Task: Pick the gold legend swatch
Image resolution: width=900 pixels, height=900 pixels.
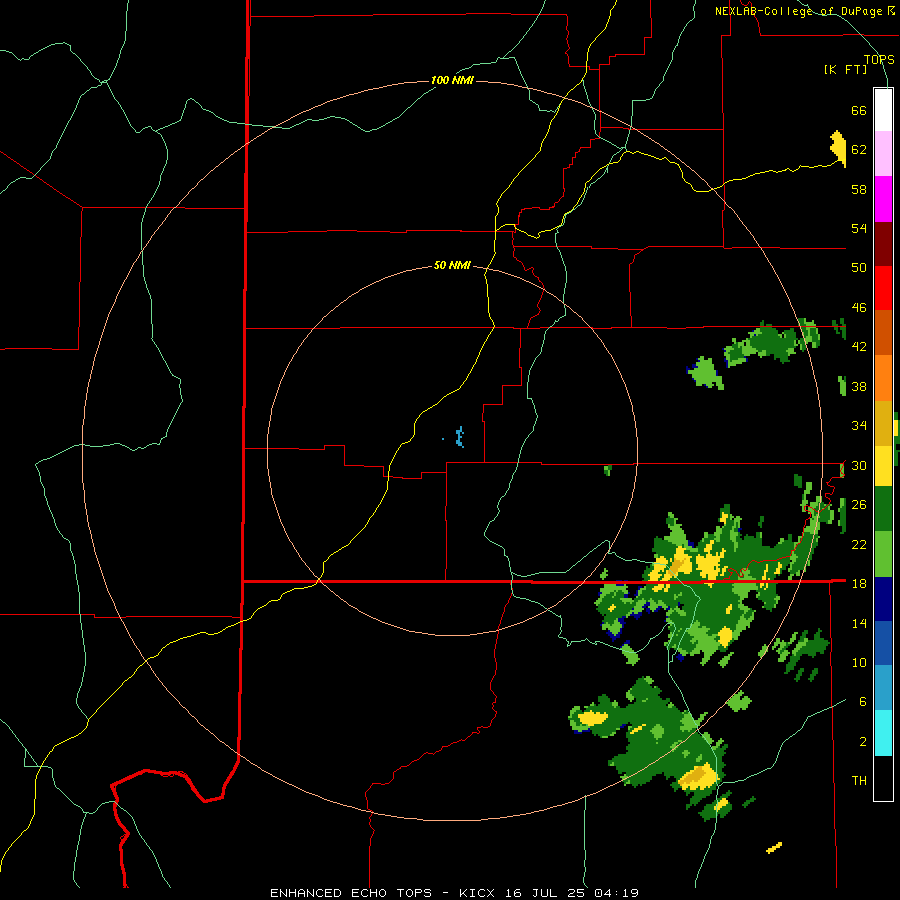Action: pyautogui.click(x=883, y=424)
